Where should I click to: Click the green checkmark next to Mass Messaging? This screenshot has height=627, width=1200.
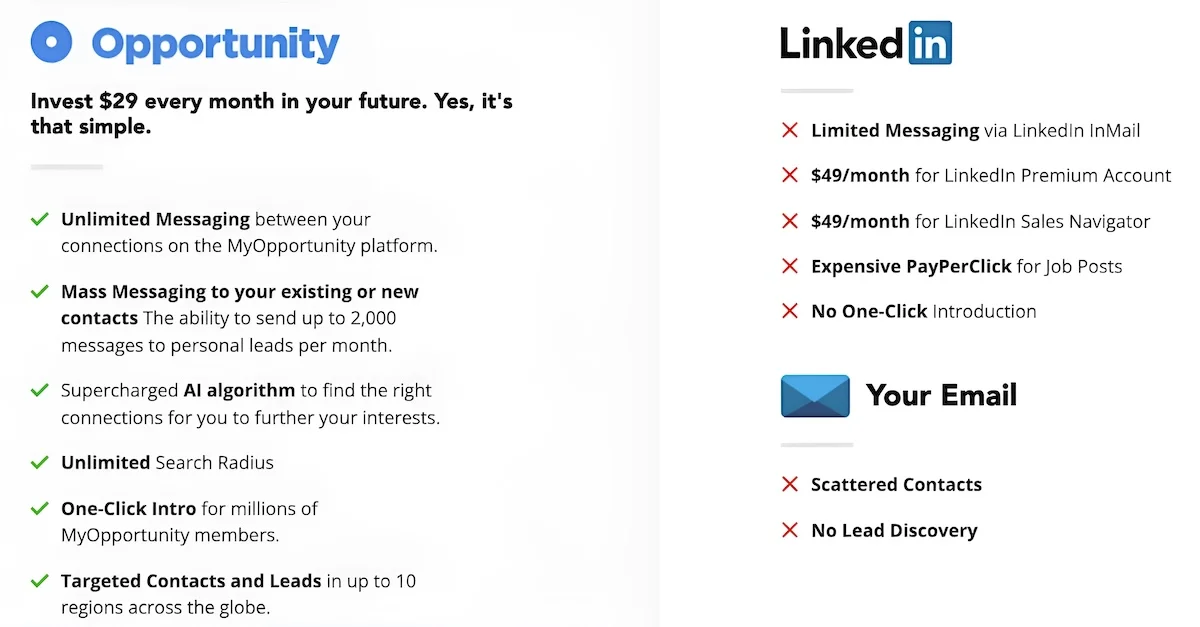[x=40, y=292]
